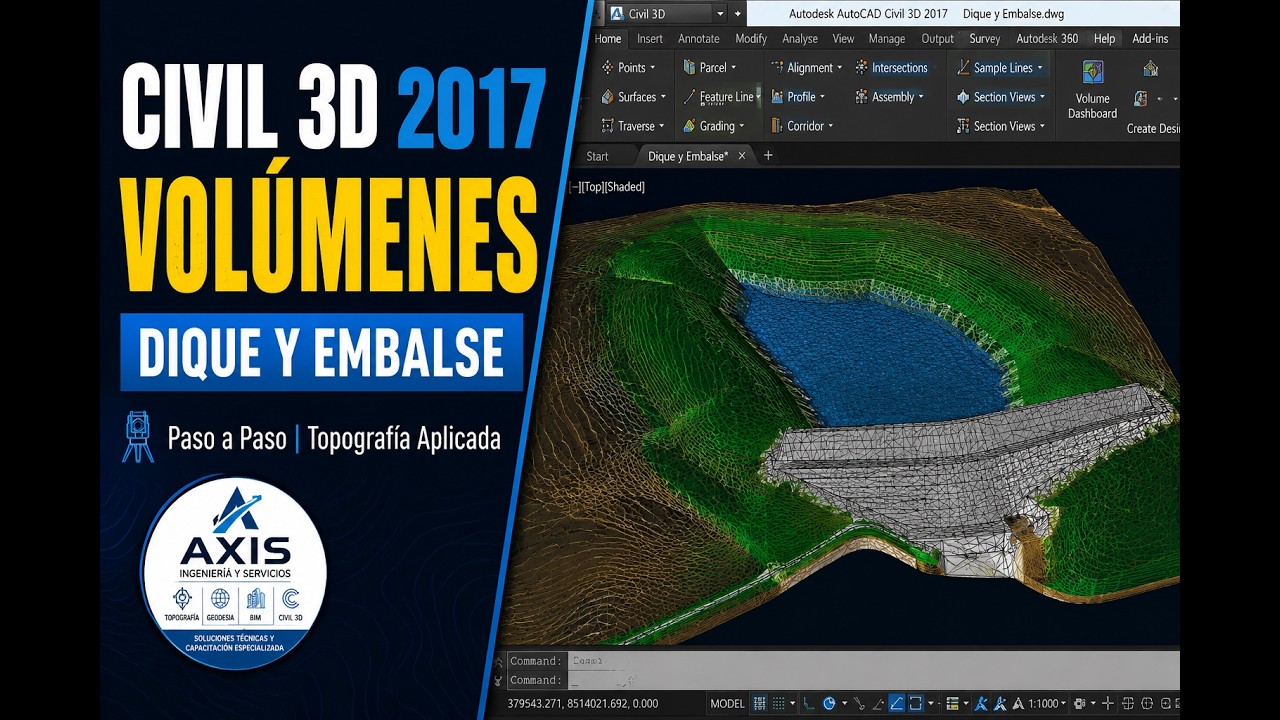This screenshot has width=1280, height=720.
Task: Click the isometric drafting icon in status bar
Action: (x=859, y=704)
